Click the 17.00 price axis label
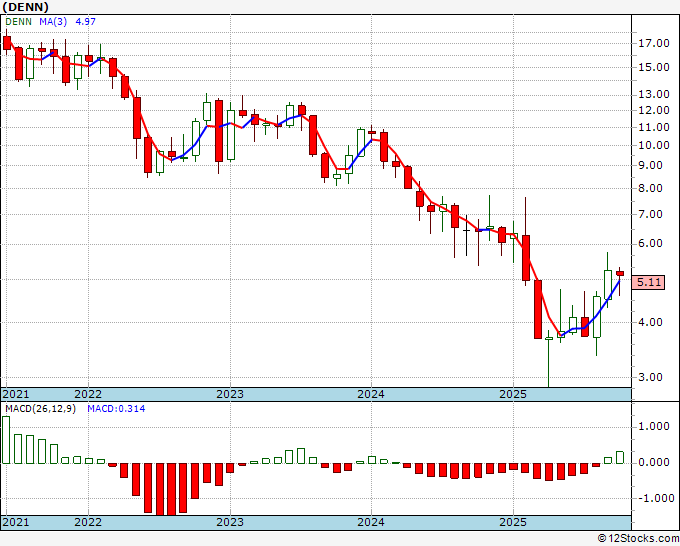The width and height of the screenshot is (680, 546). (x=654, y=43)
